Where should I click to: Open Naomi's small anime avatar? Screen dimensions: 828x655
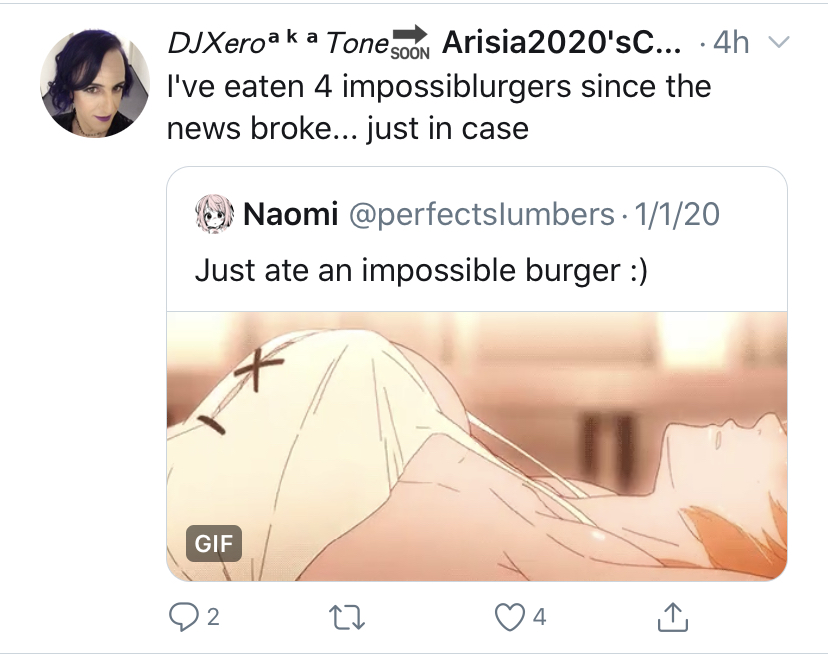[x=214, y=214]
